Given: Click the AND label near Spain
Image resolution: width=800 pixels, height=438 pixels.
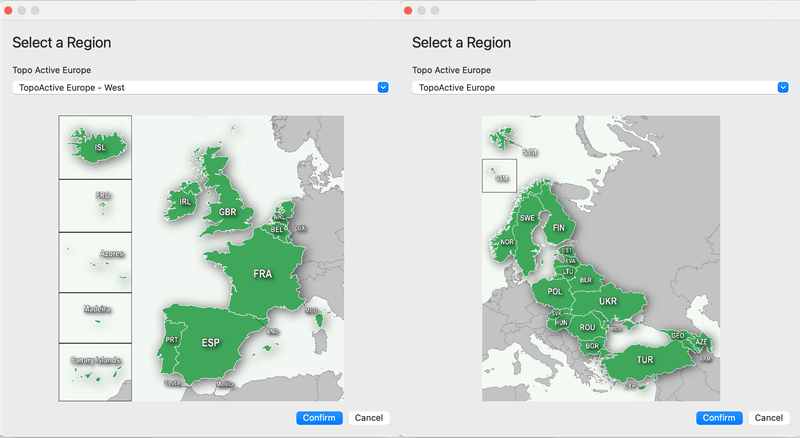Looking at the screenshot, I should click(272, 331).
